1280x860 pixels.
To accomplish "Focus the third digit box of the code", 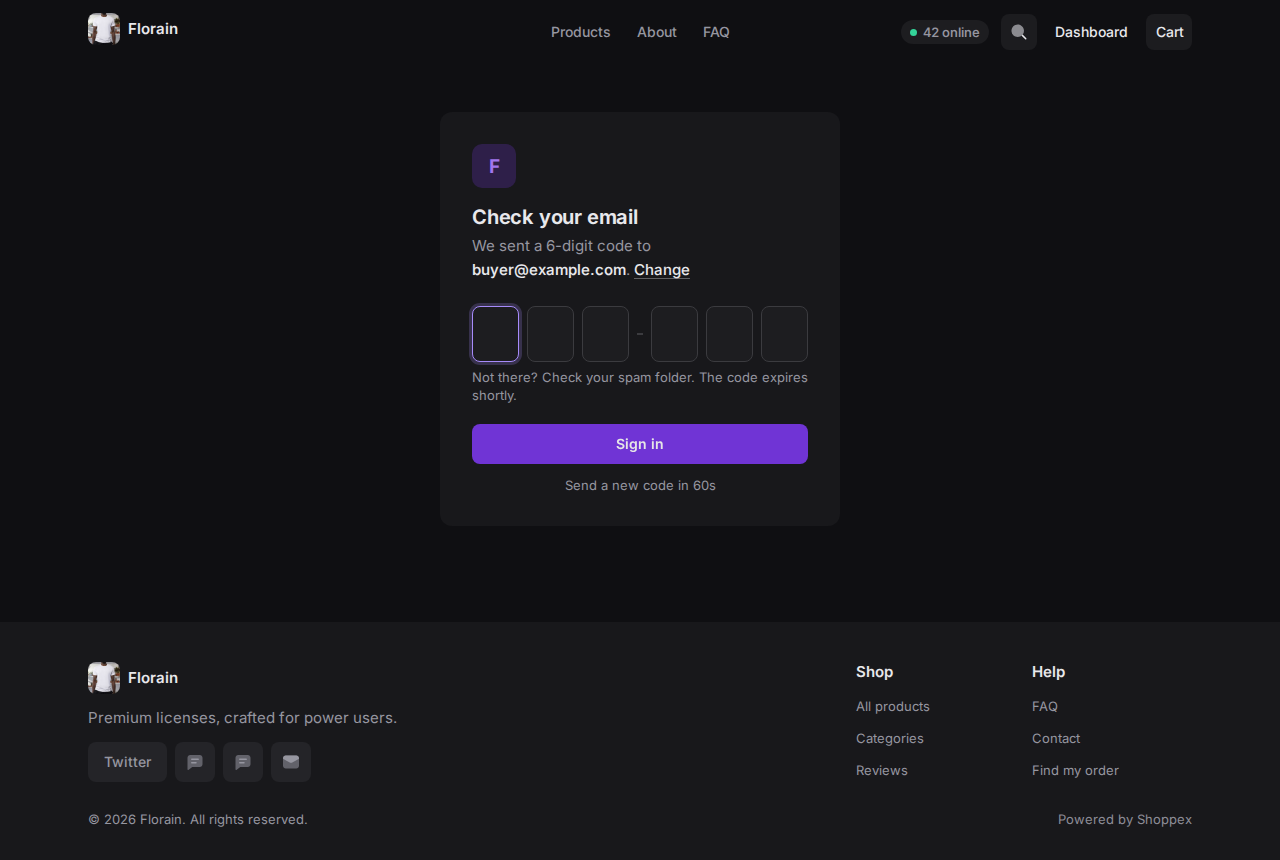I will [605, 334].
